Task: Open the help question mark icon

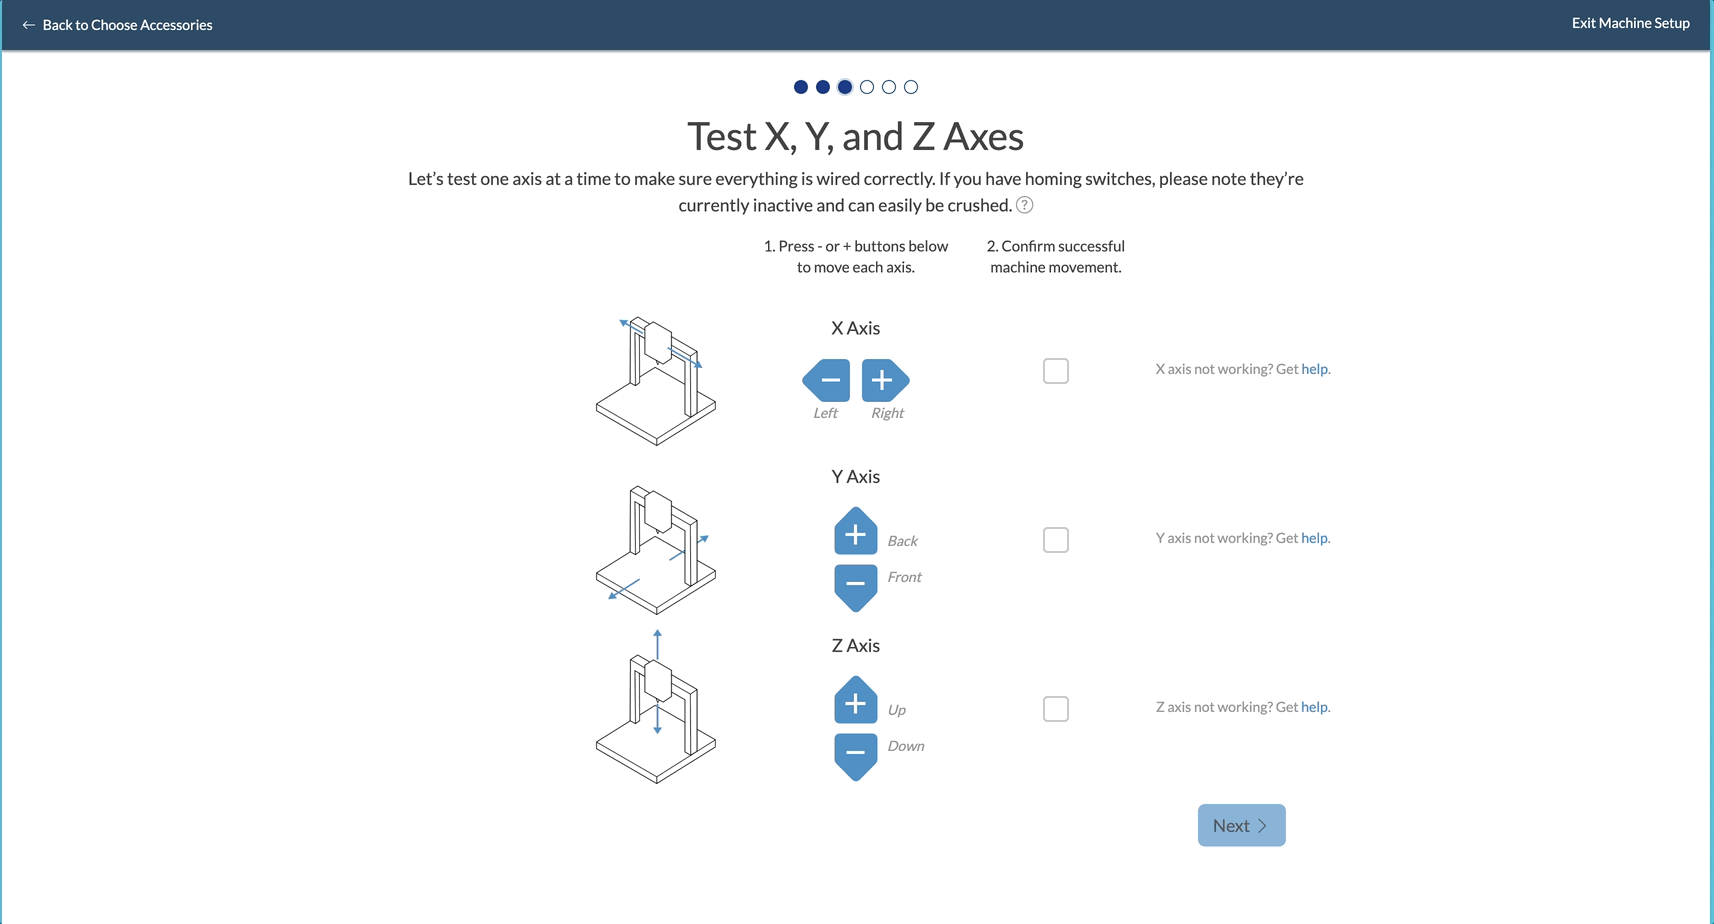Action: [1025, 205]
